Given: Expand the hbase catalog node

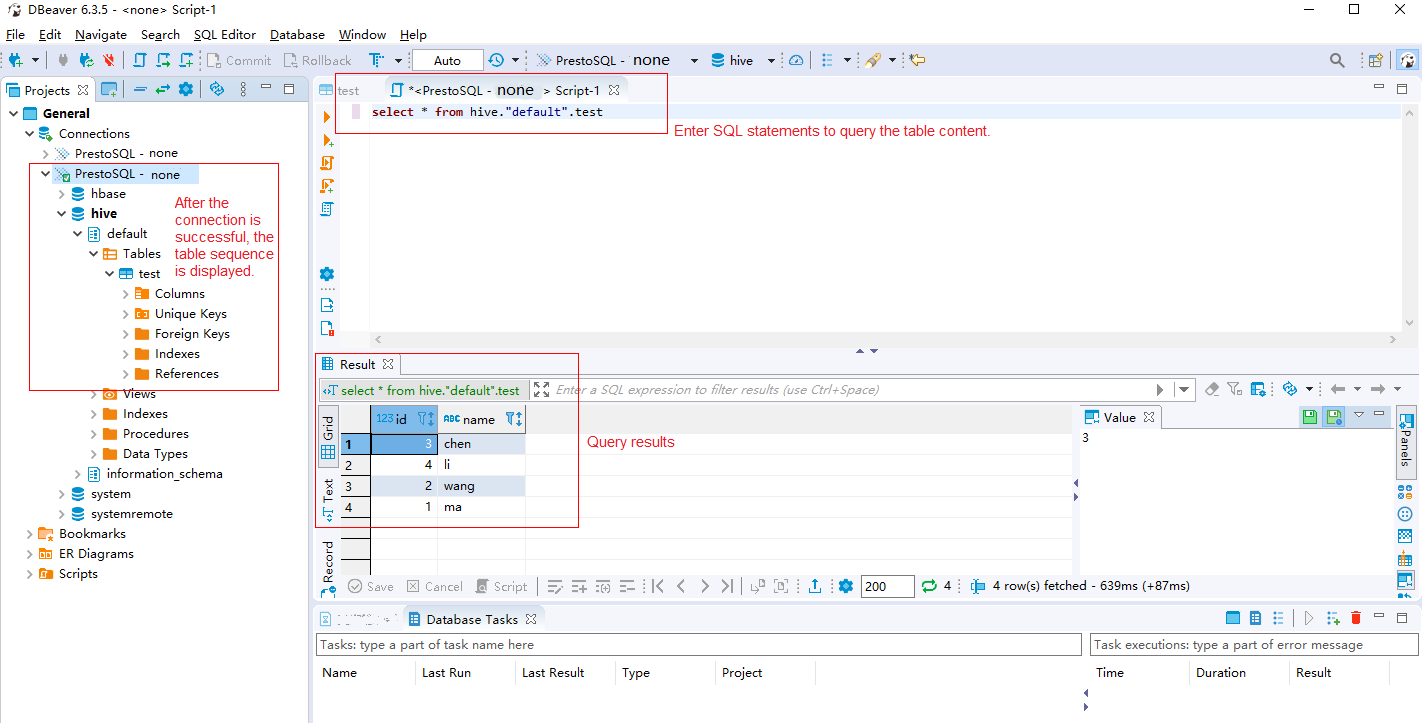Looking at the screenshot, I should 62,193.
